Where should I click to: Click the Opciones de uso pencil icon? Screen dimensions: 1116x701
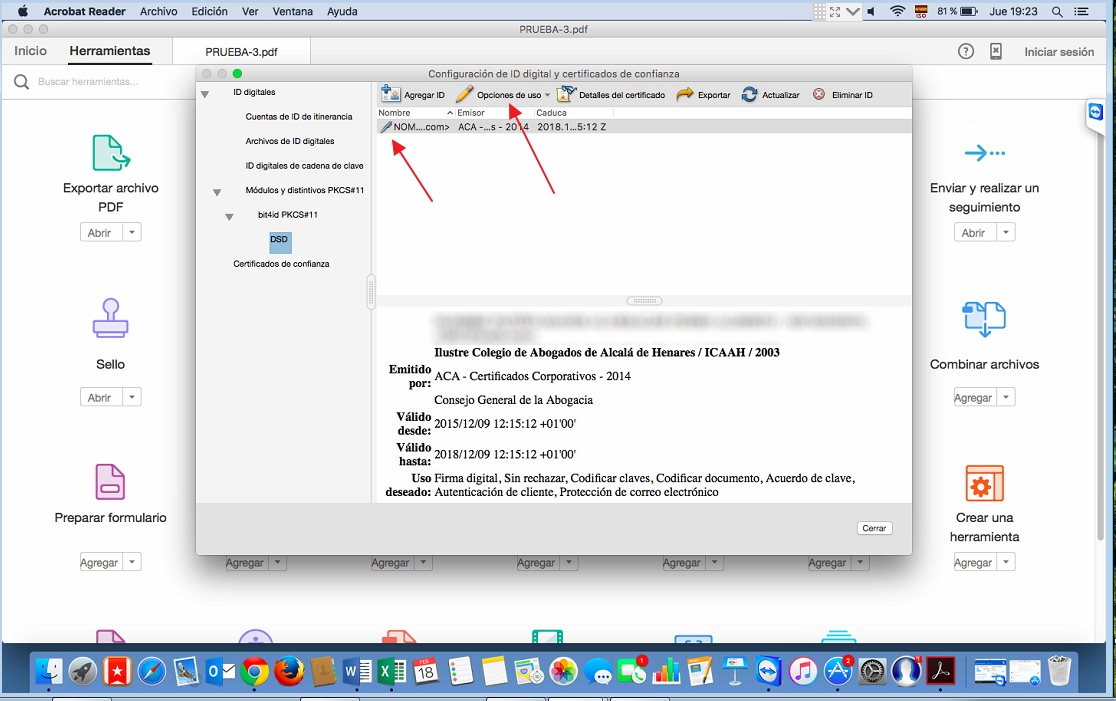(464, 94)
